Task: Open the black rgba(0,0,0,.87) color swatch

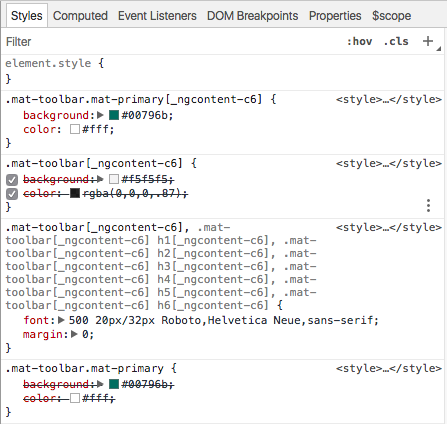Action: (x=75, y=193)
